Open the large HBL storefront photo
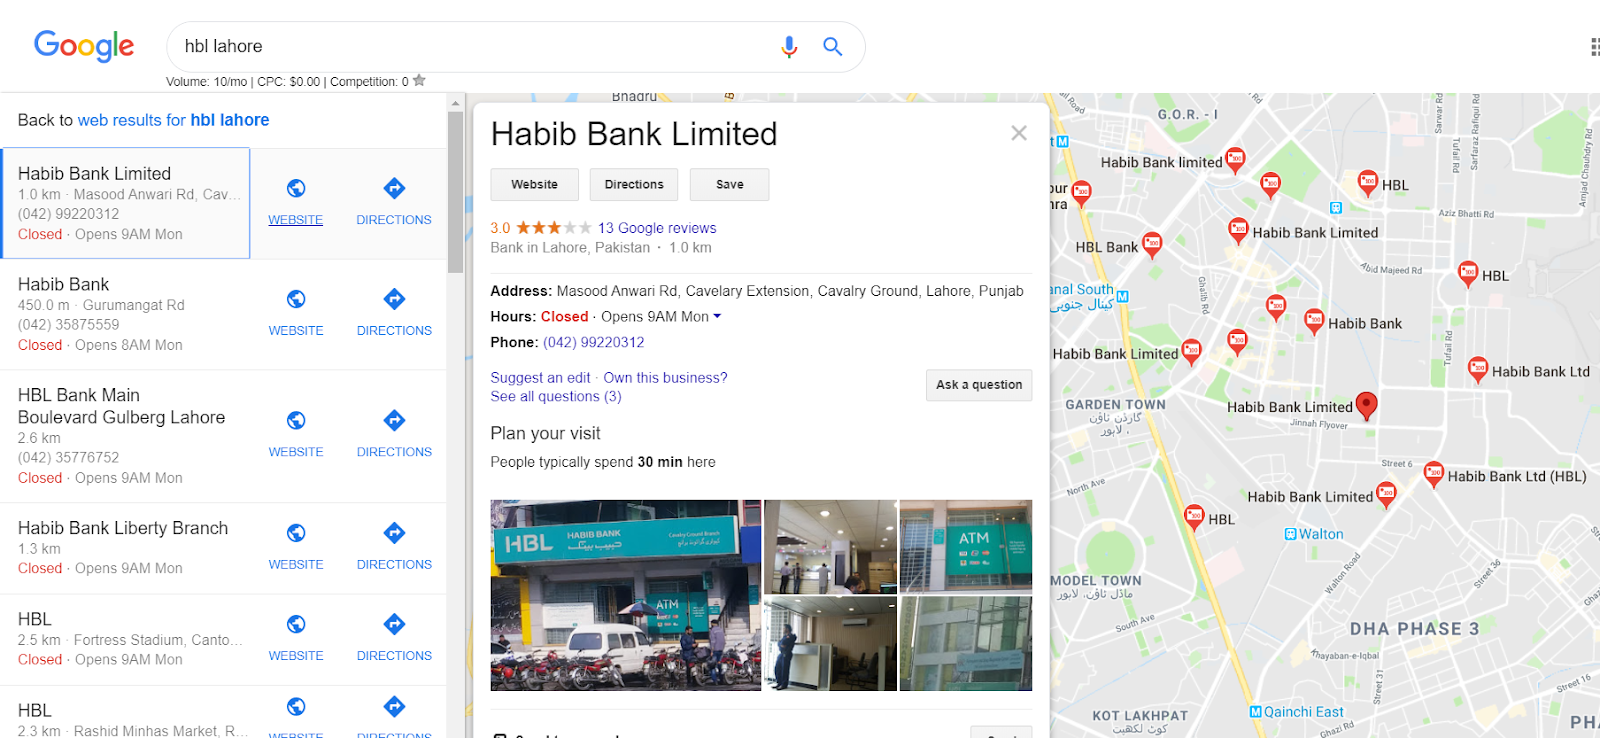The height and width of the screenshot is (738, 1600). [626, 595]
